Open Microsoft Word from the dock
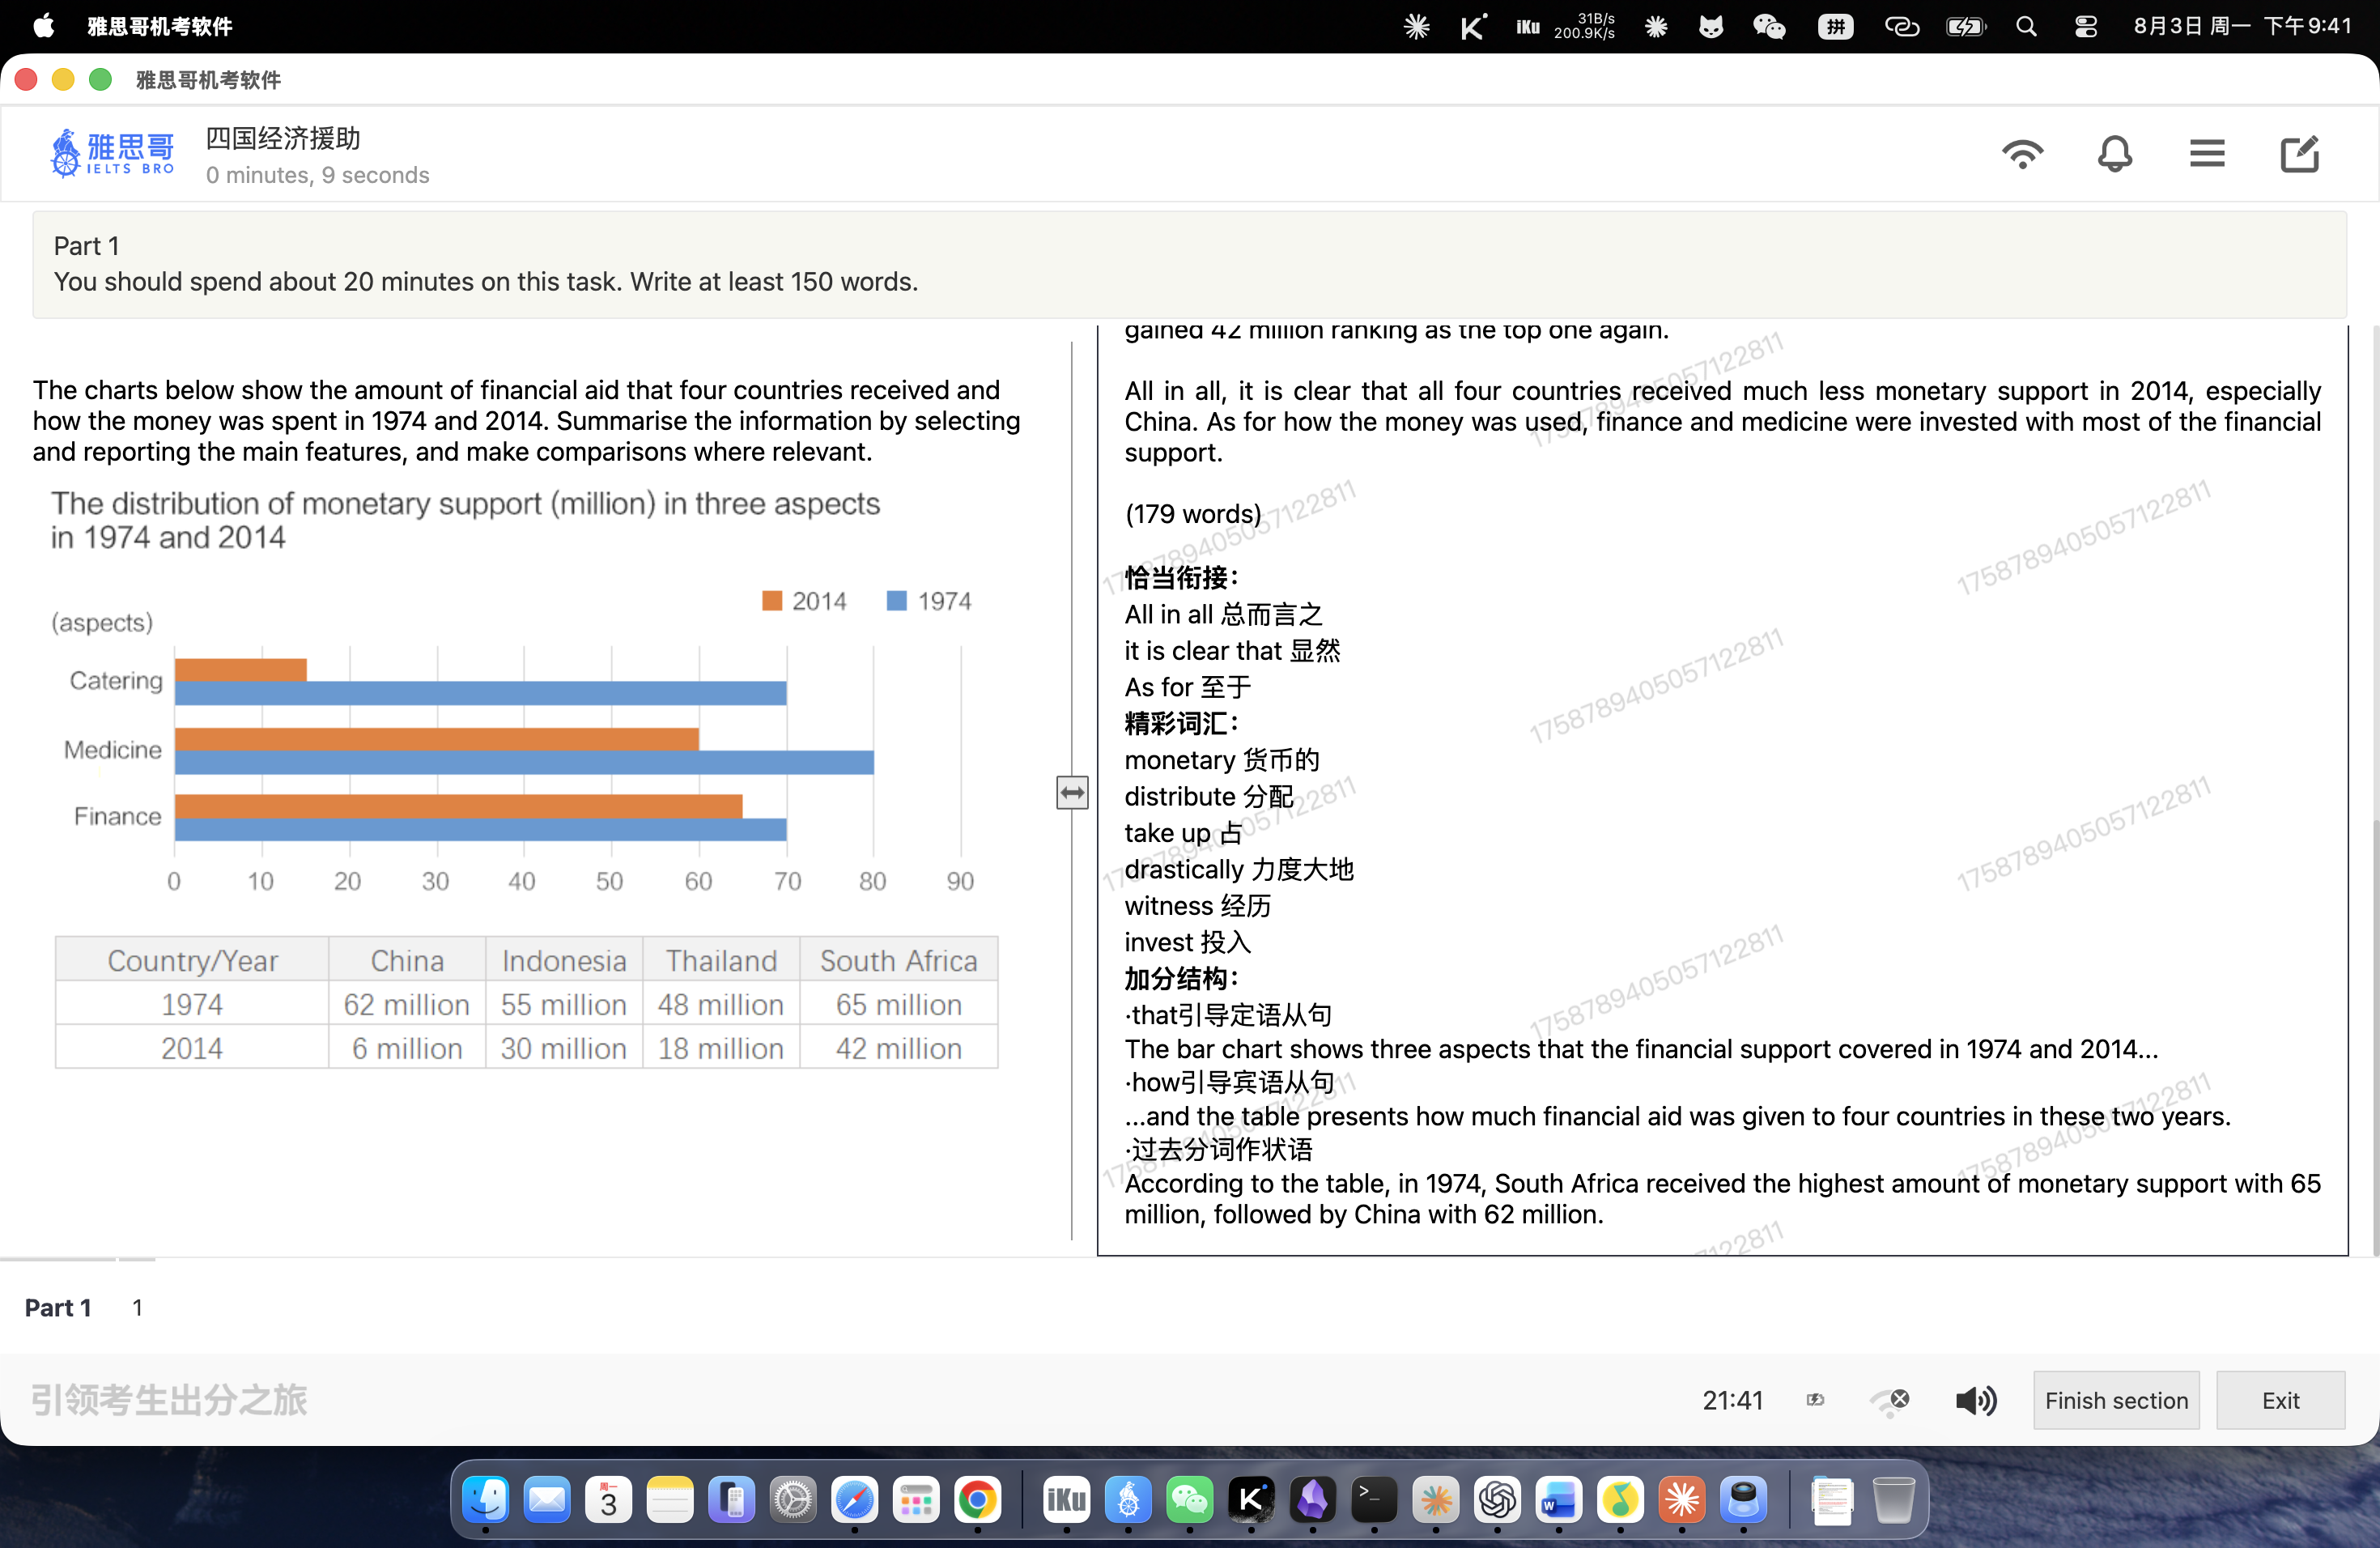The width and height of the screenshot is (2380, 1548). click(x=1558, y=1499)
